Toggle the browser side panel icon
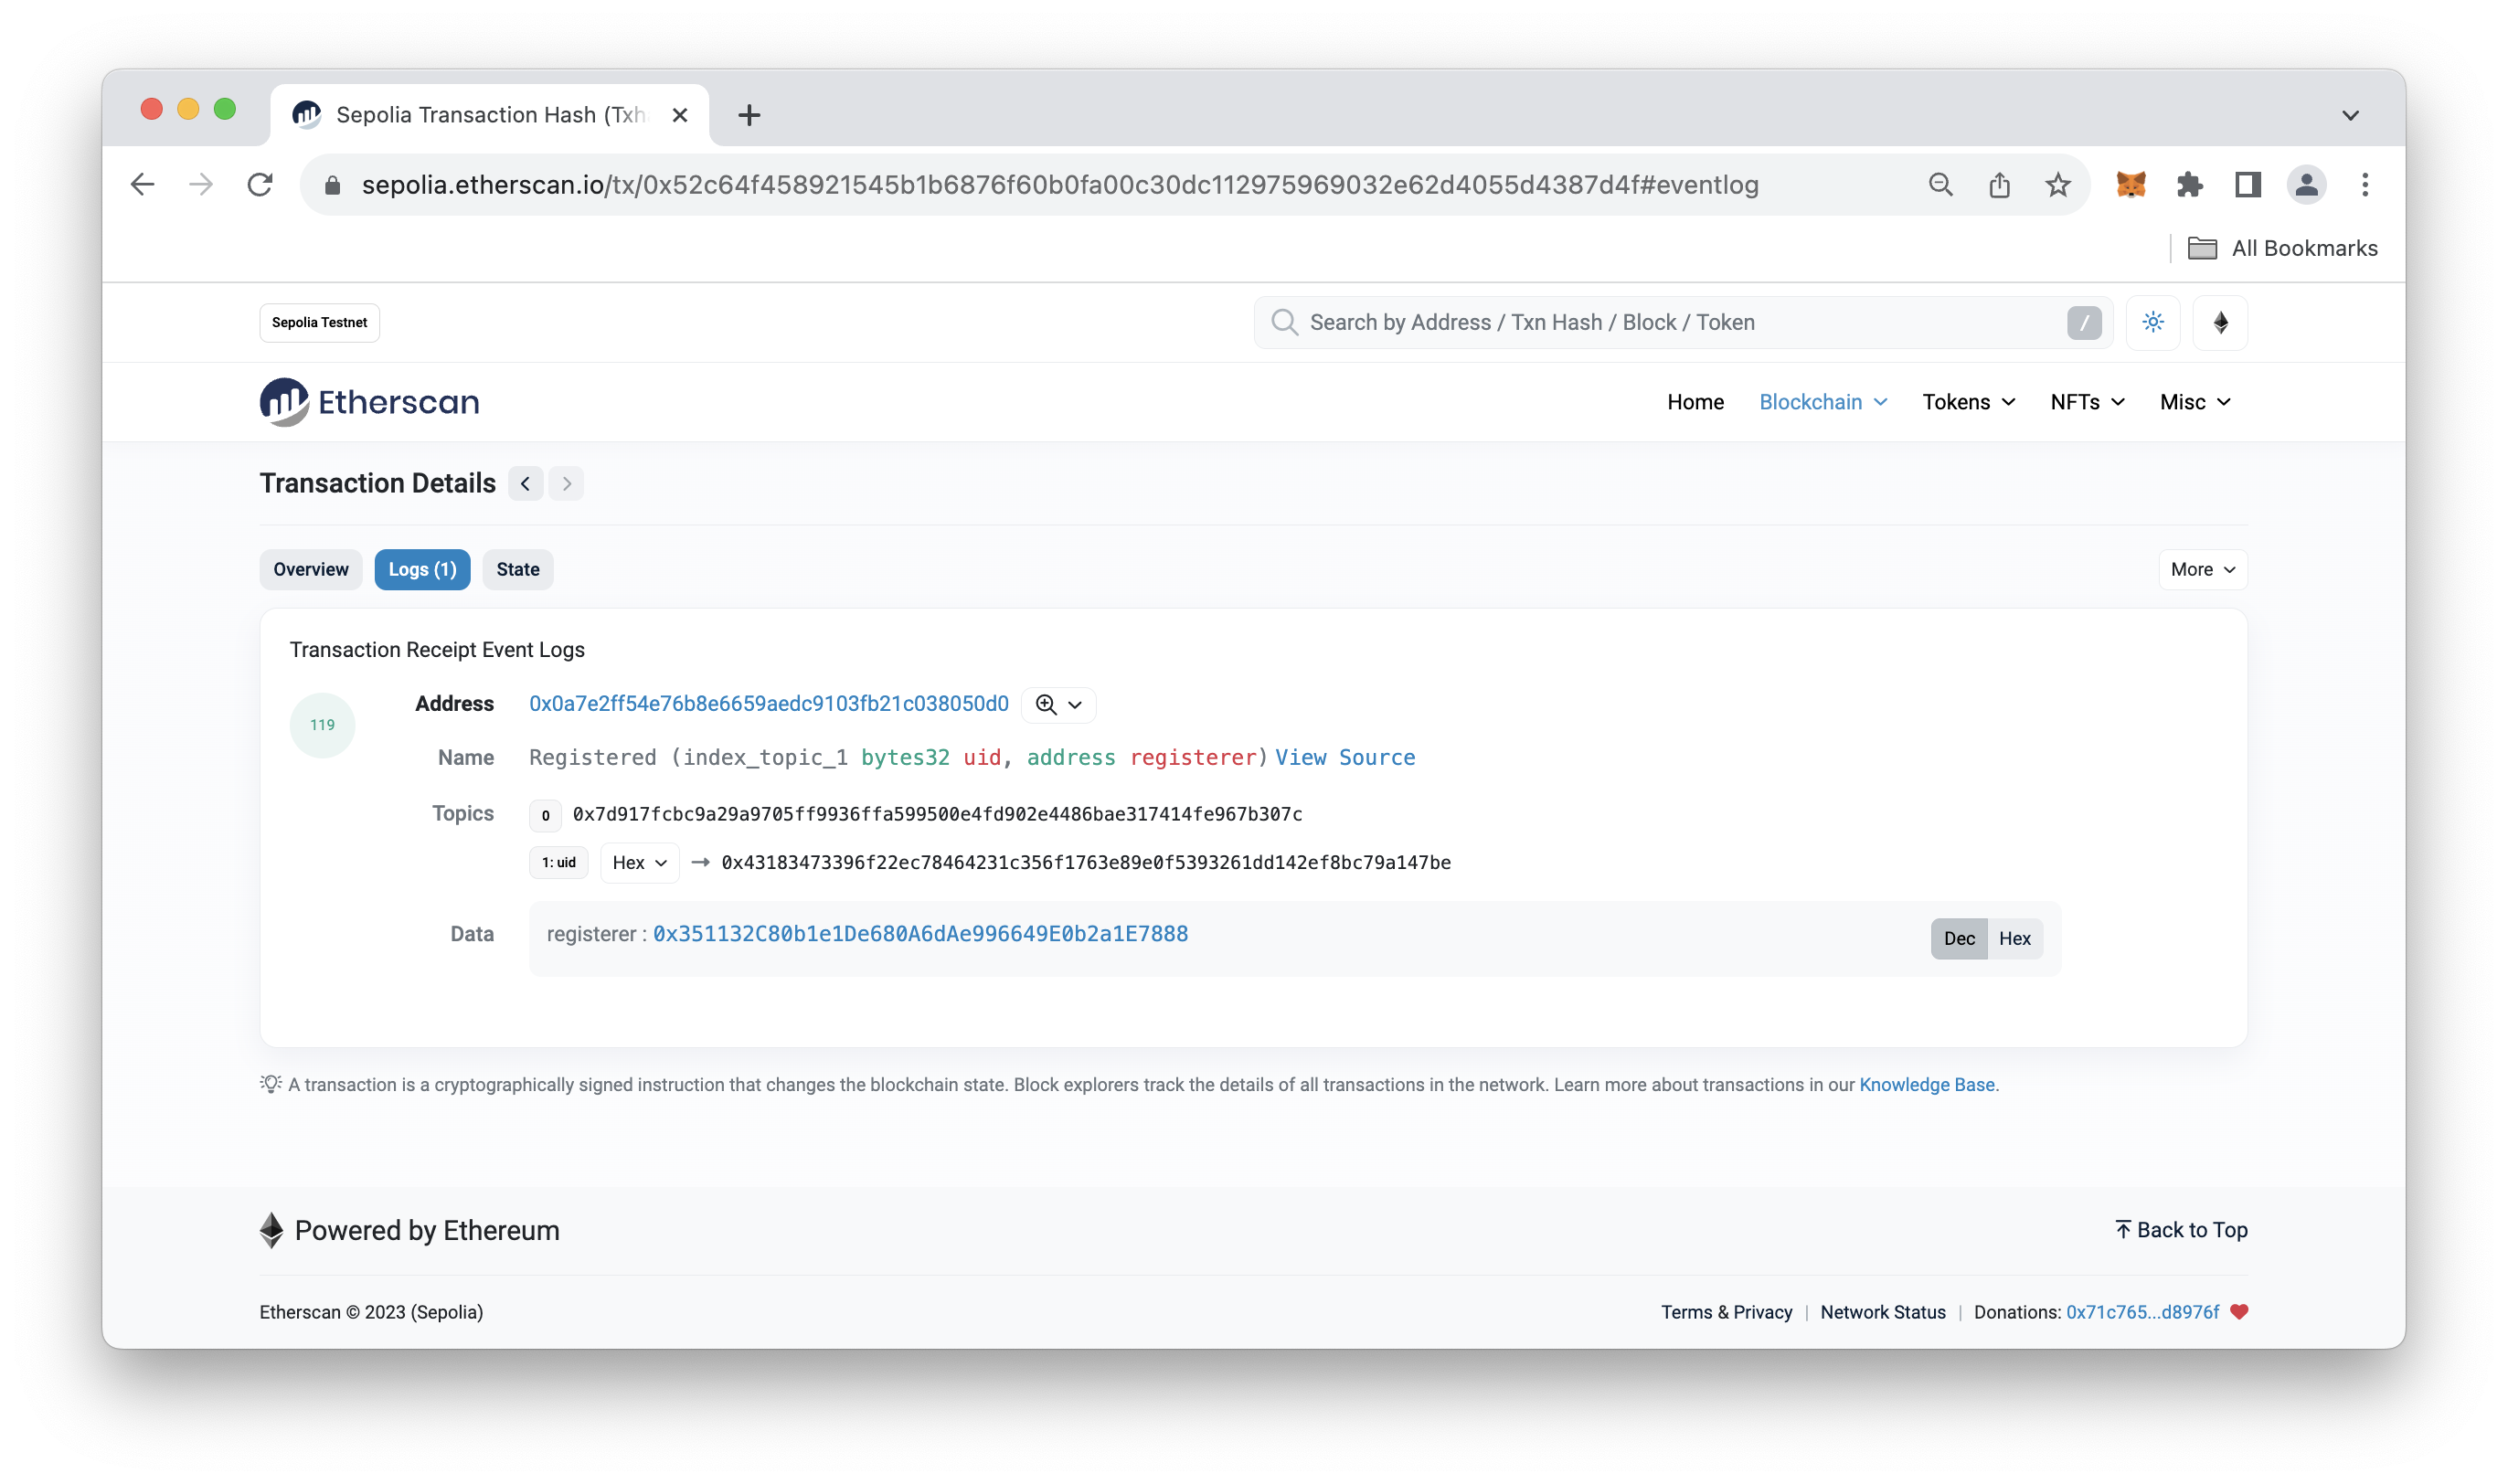Viewport: 2508px width, 1484px height. 2248,184
